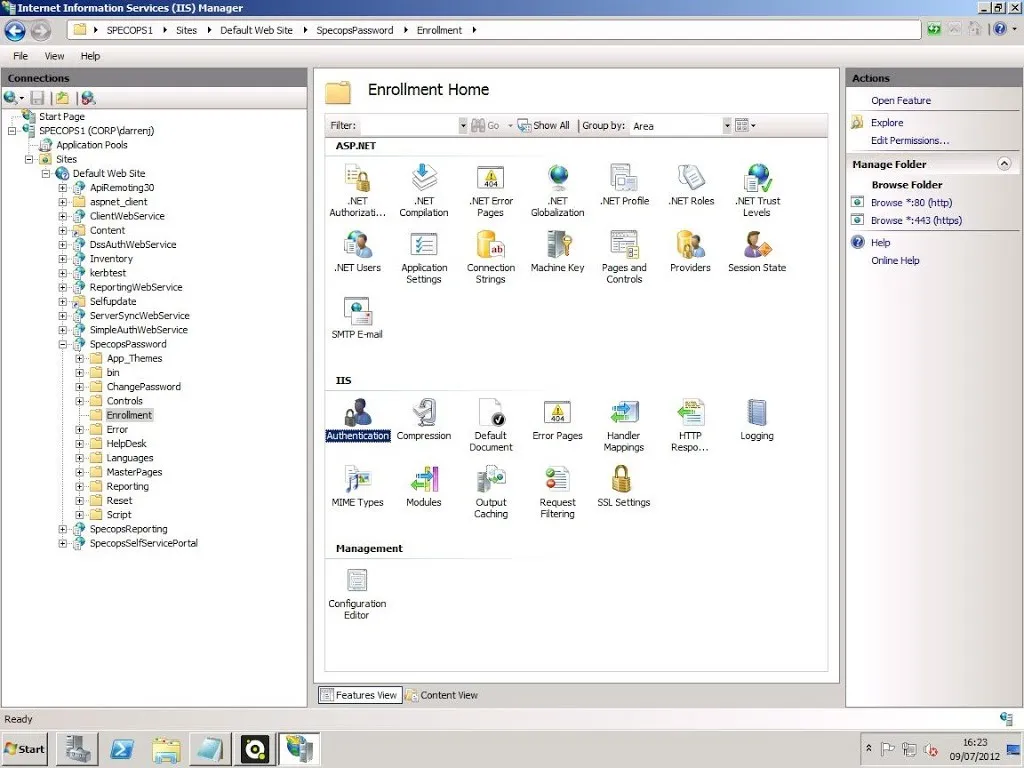Open Server Manager taskbar icon
This screenshot has width=1024, height=768.
[x=78, y=749]
